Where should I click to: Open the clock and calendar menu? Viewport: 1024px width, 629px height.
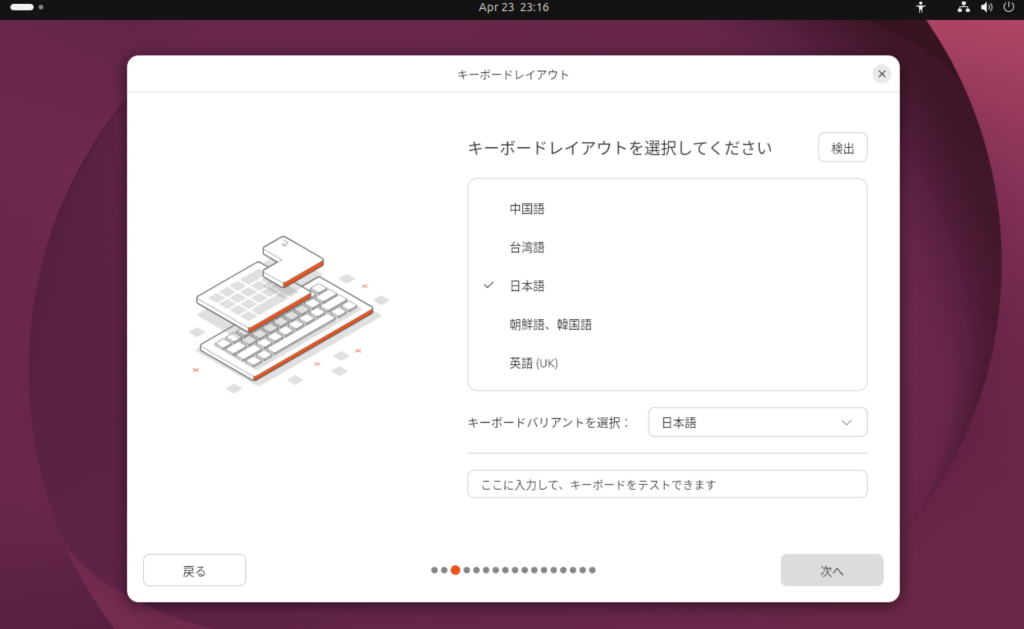(x=512, y=7)
